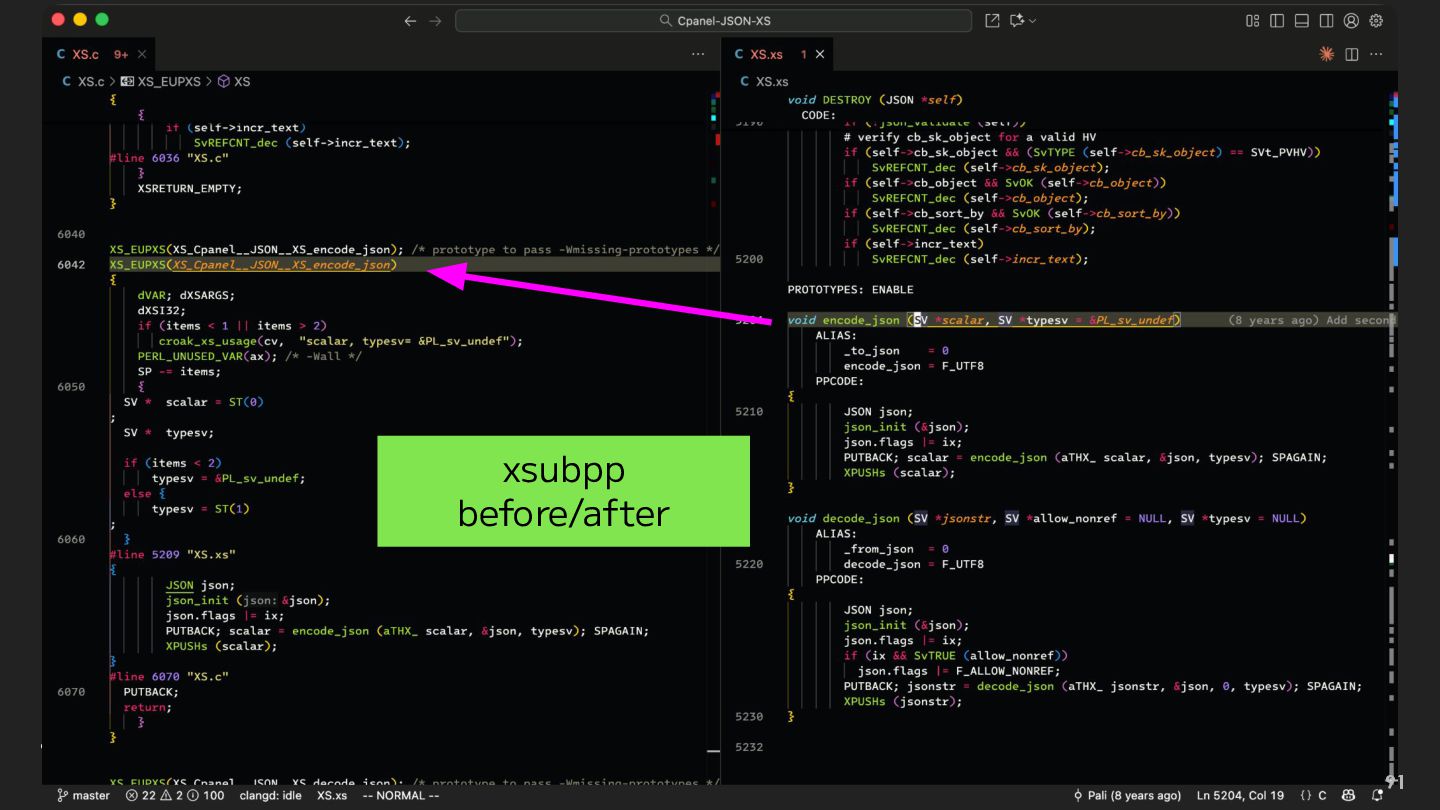1440x810 pixels.
Task: Click the orange Claude starburst icon
Action: click(1327, 54)
